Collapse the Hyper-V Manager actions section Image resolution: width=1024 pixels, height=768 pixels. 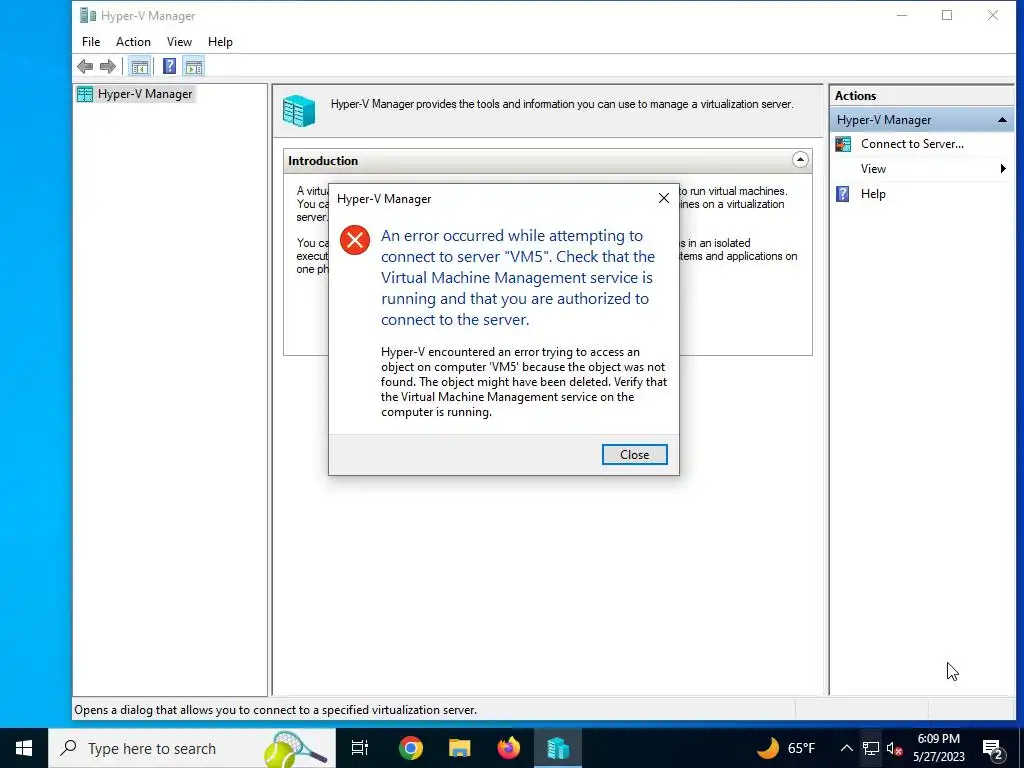(1002, 120)
